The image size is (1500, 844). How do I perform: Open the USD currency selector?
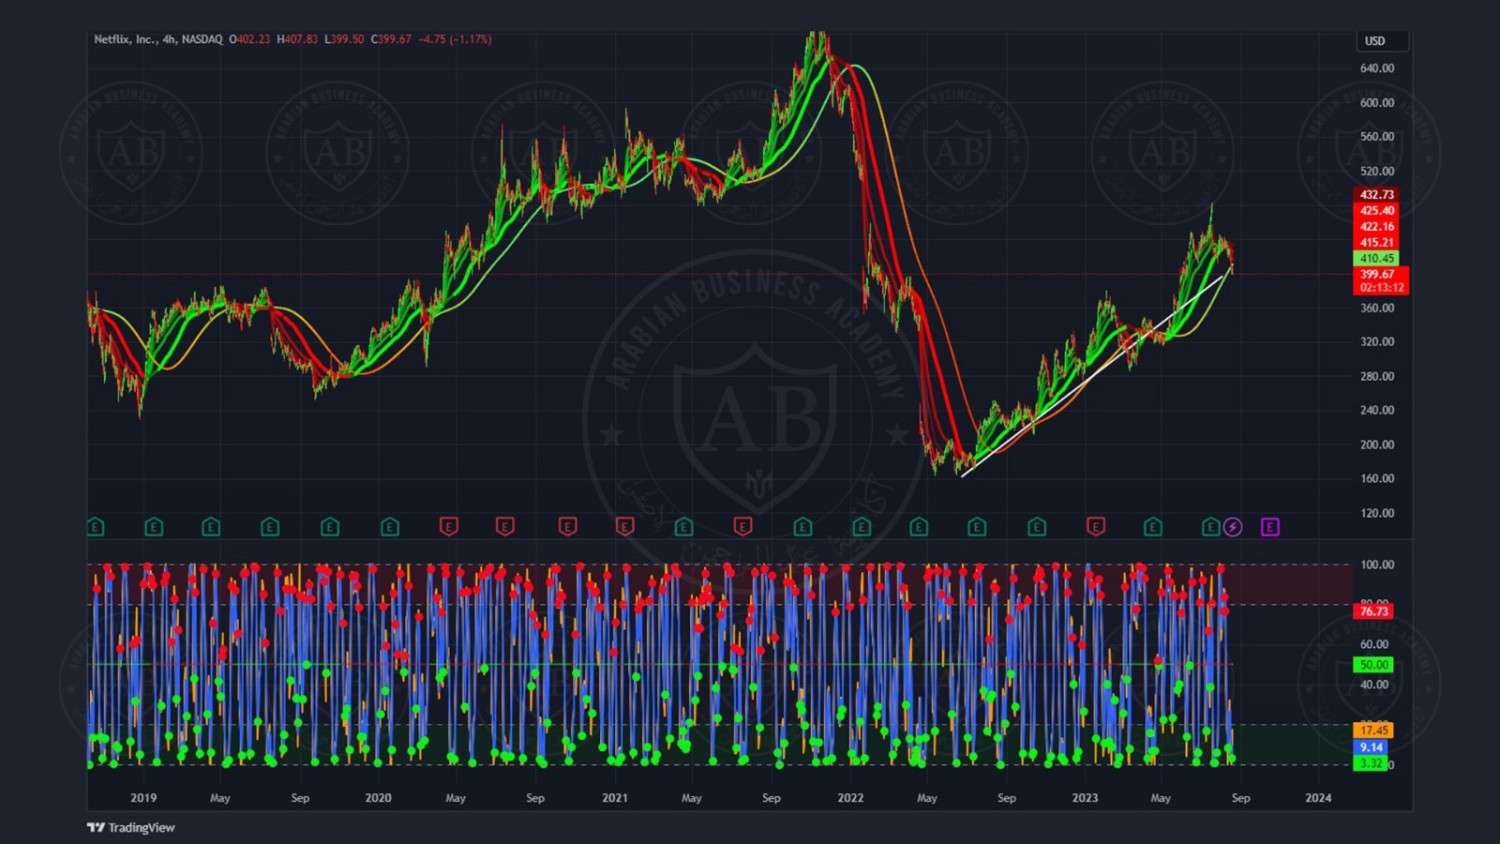click(x=1384, y=41)
